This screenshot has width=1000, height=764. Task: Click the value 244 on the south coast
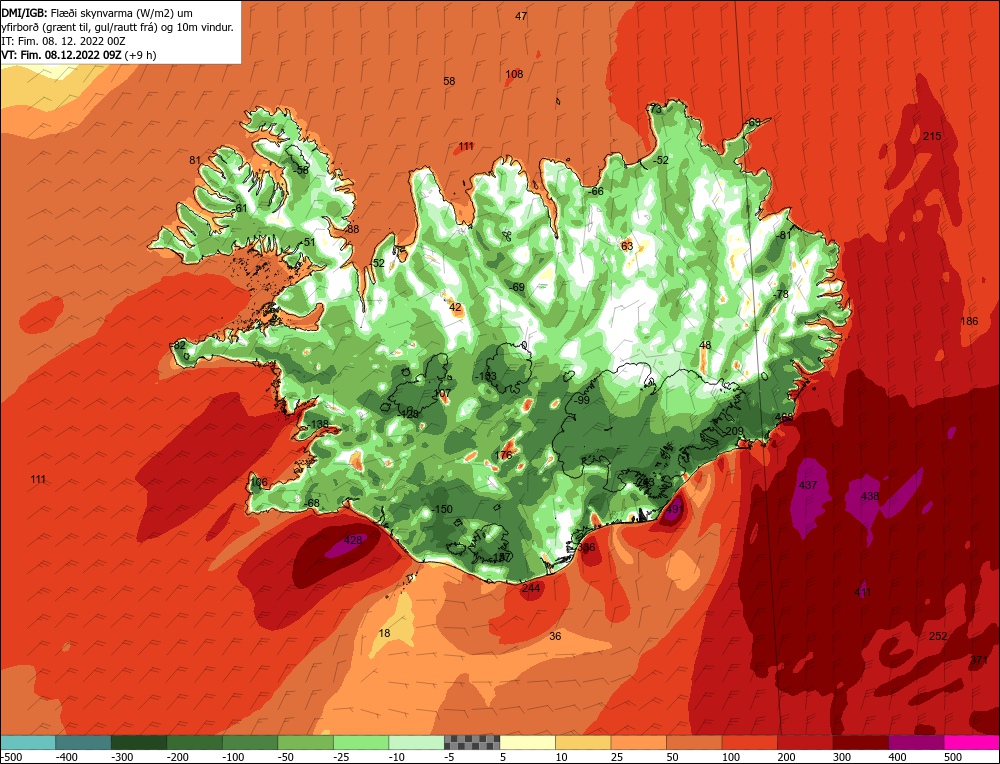pos(531,588)
